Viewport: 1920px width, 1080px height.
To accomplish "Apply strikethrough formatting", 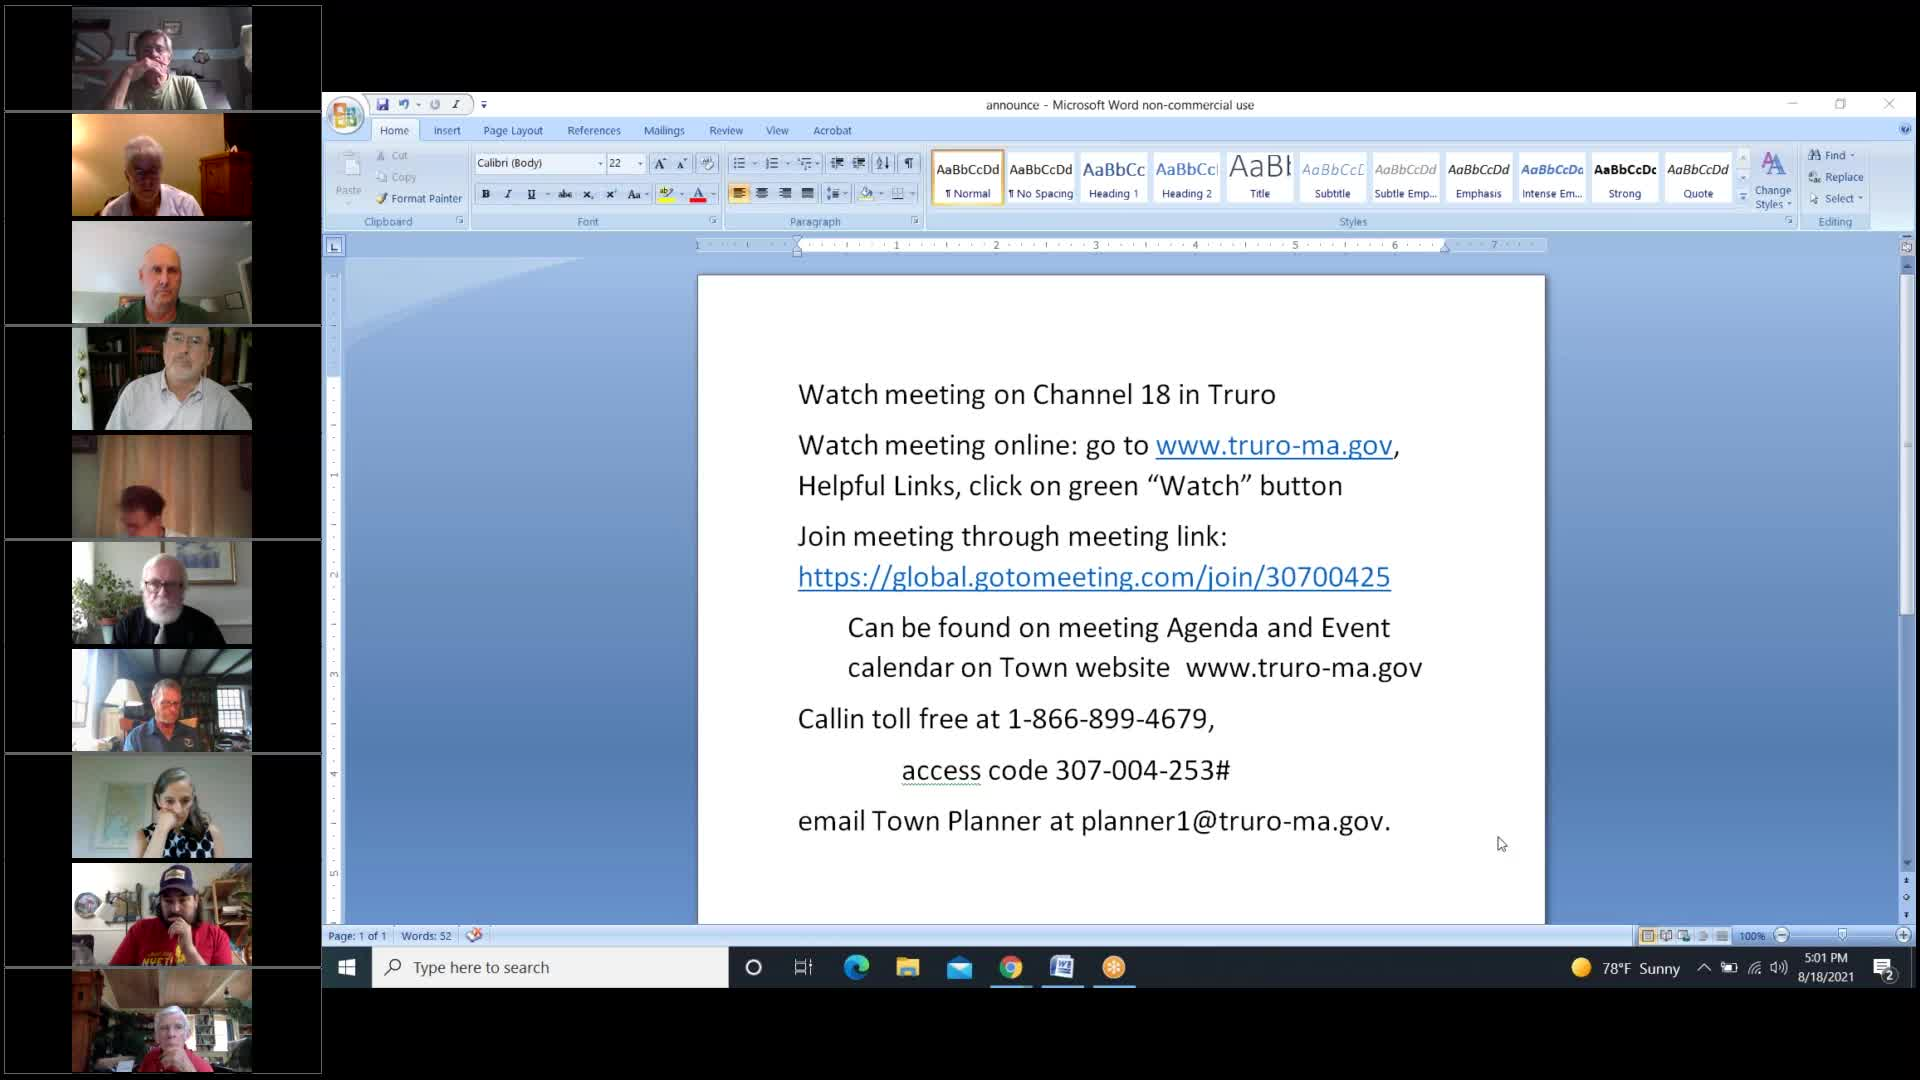I will click(565, 194).
